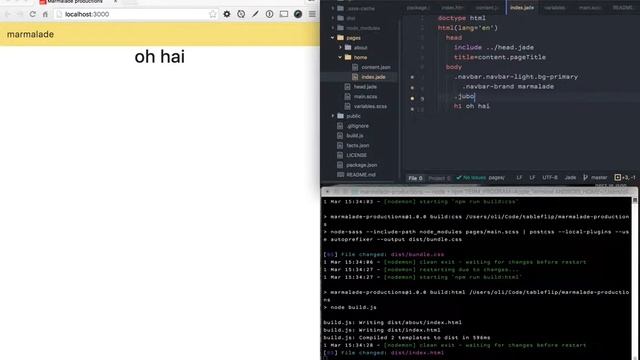Go forward in browser history
640x360 pixels.
point(20,14)
